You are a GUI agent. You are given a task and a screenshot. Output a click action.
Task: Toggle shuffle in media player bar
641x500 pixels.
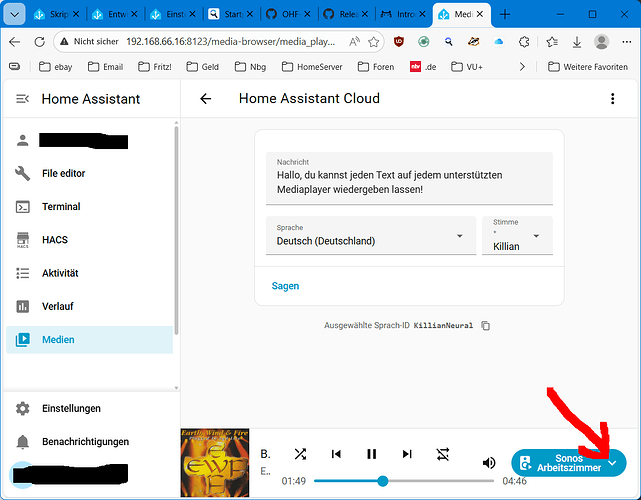click(x=300, y=454)
